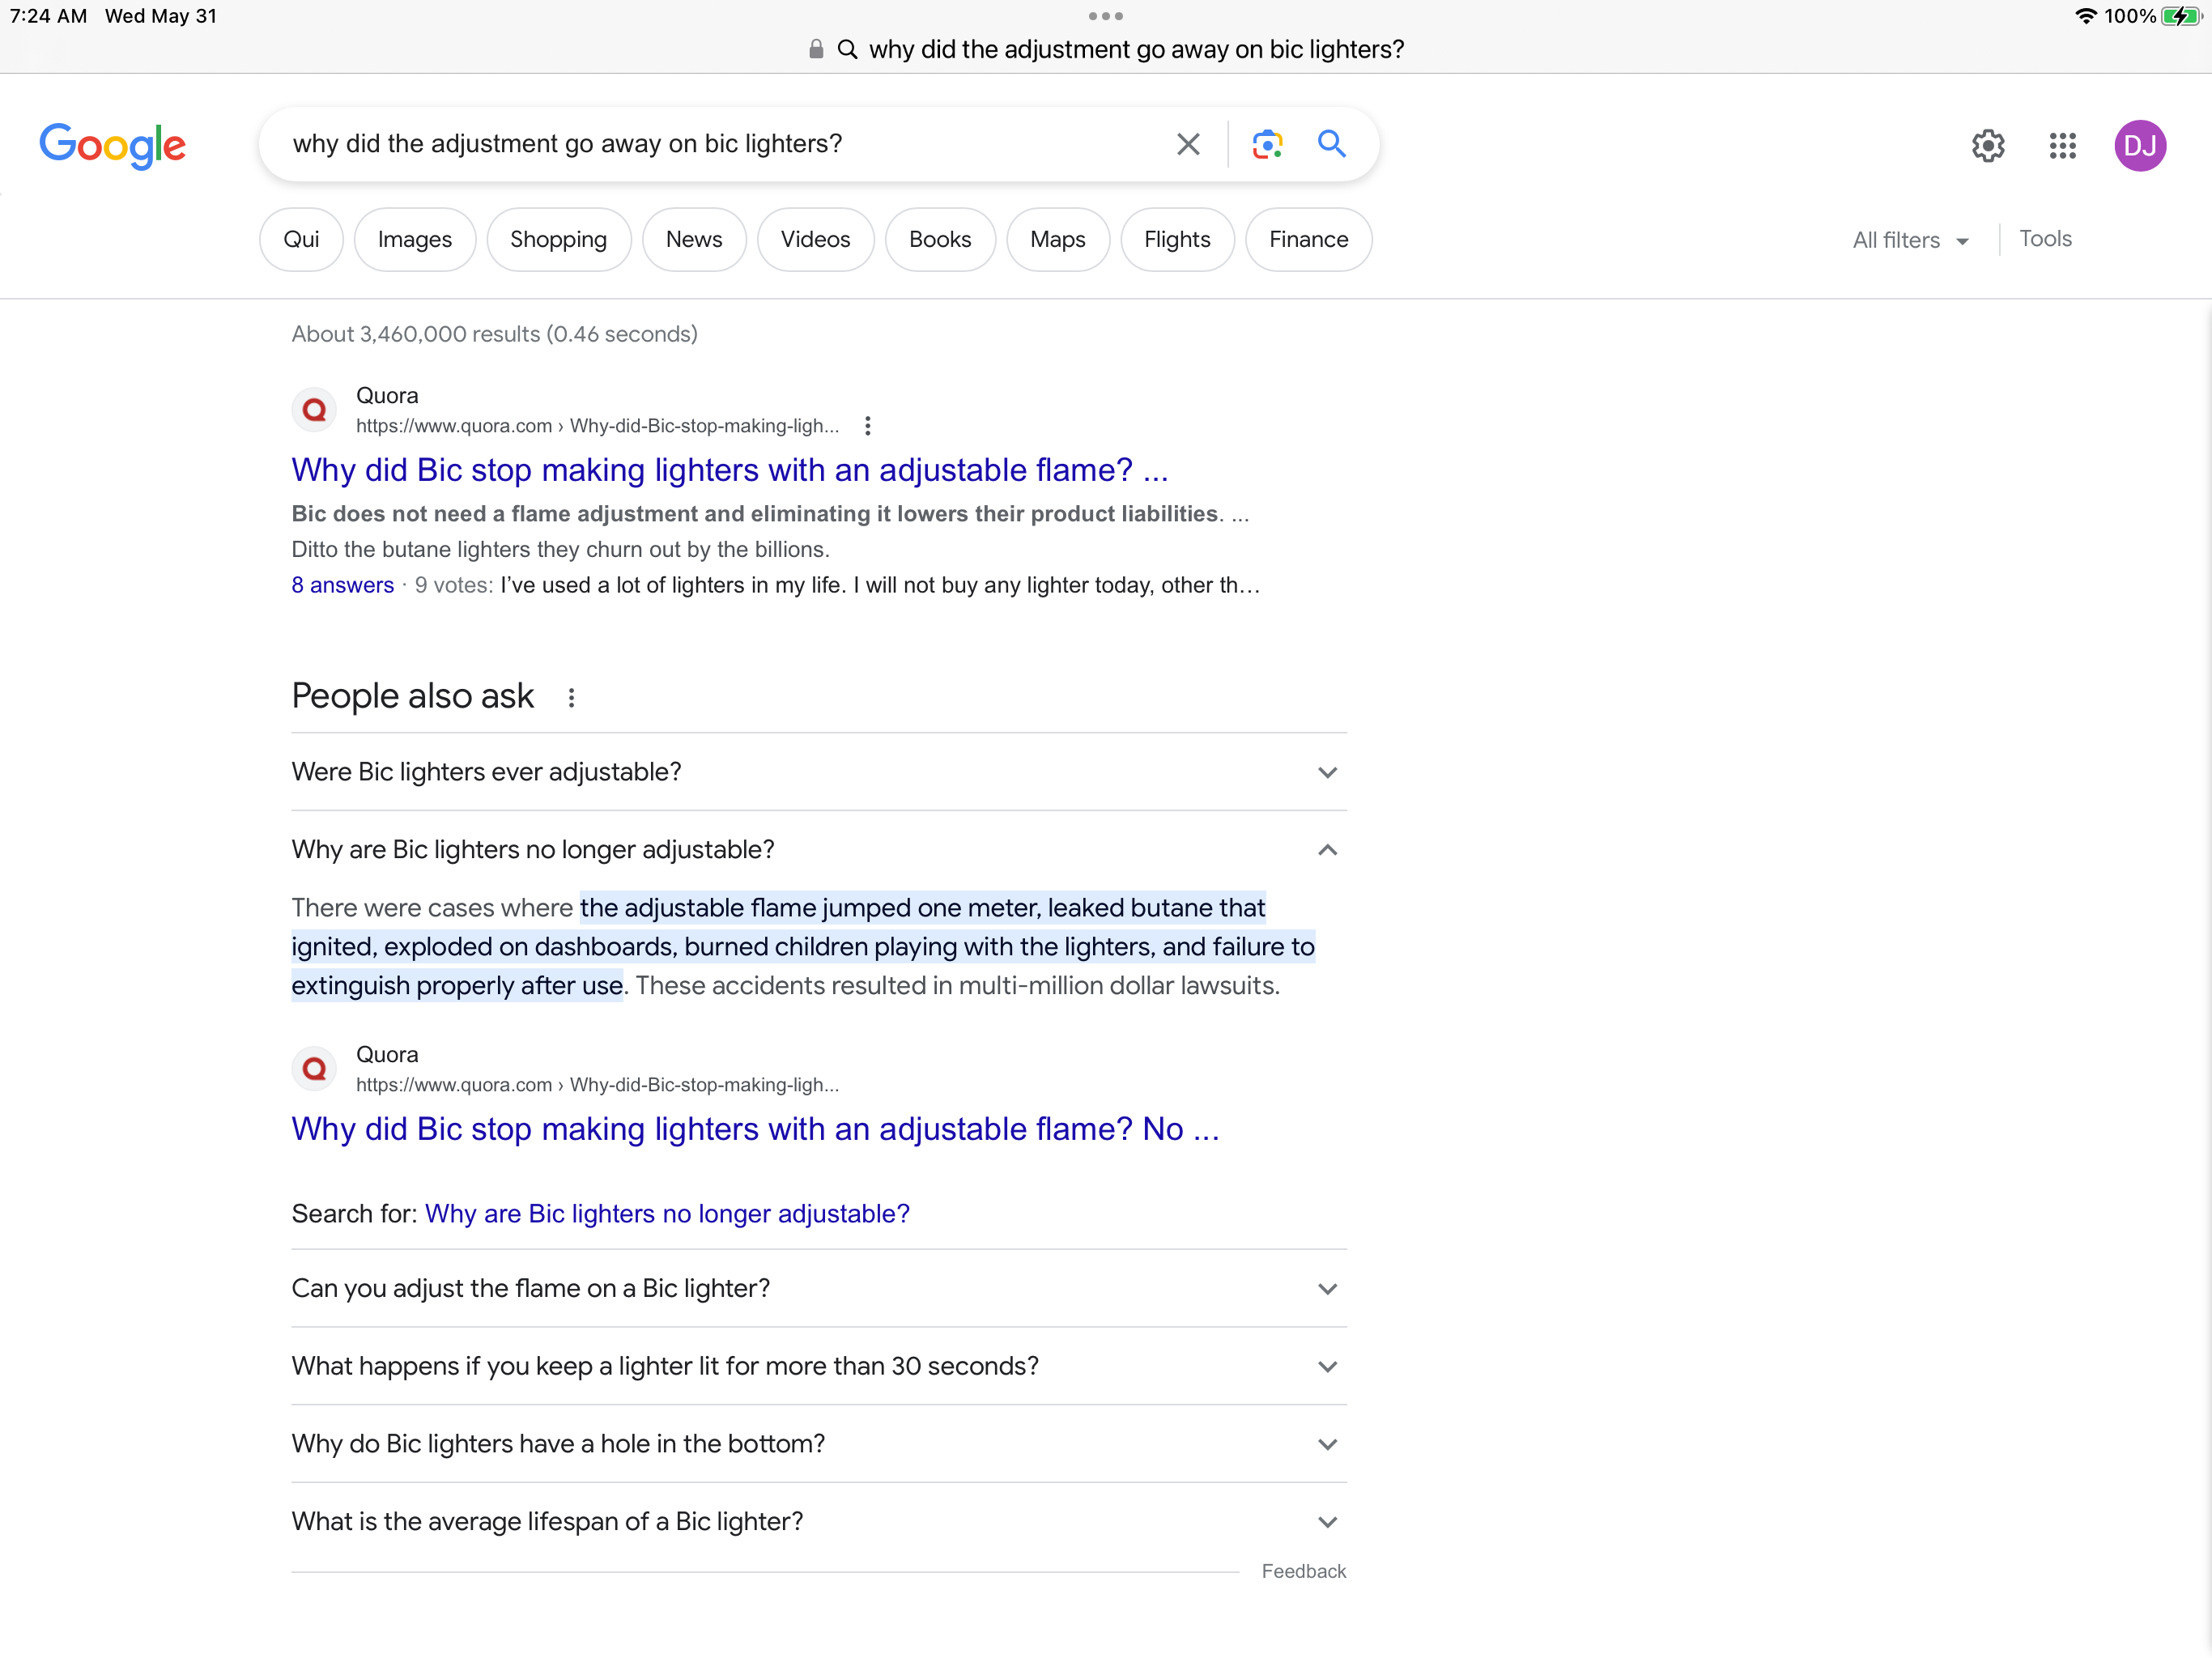Screen dimensions: 2212x1658
Task: Open the DJ account avatar
Action: click(2139, 146)
